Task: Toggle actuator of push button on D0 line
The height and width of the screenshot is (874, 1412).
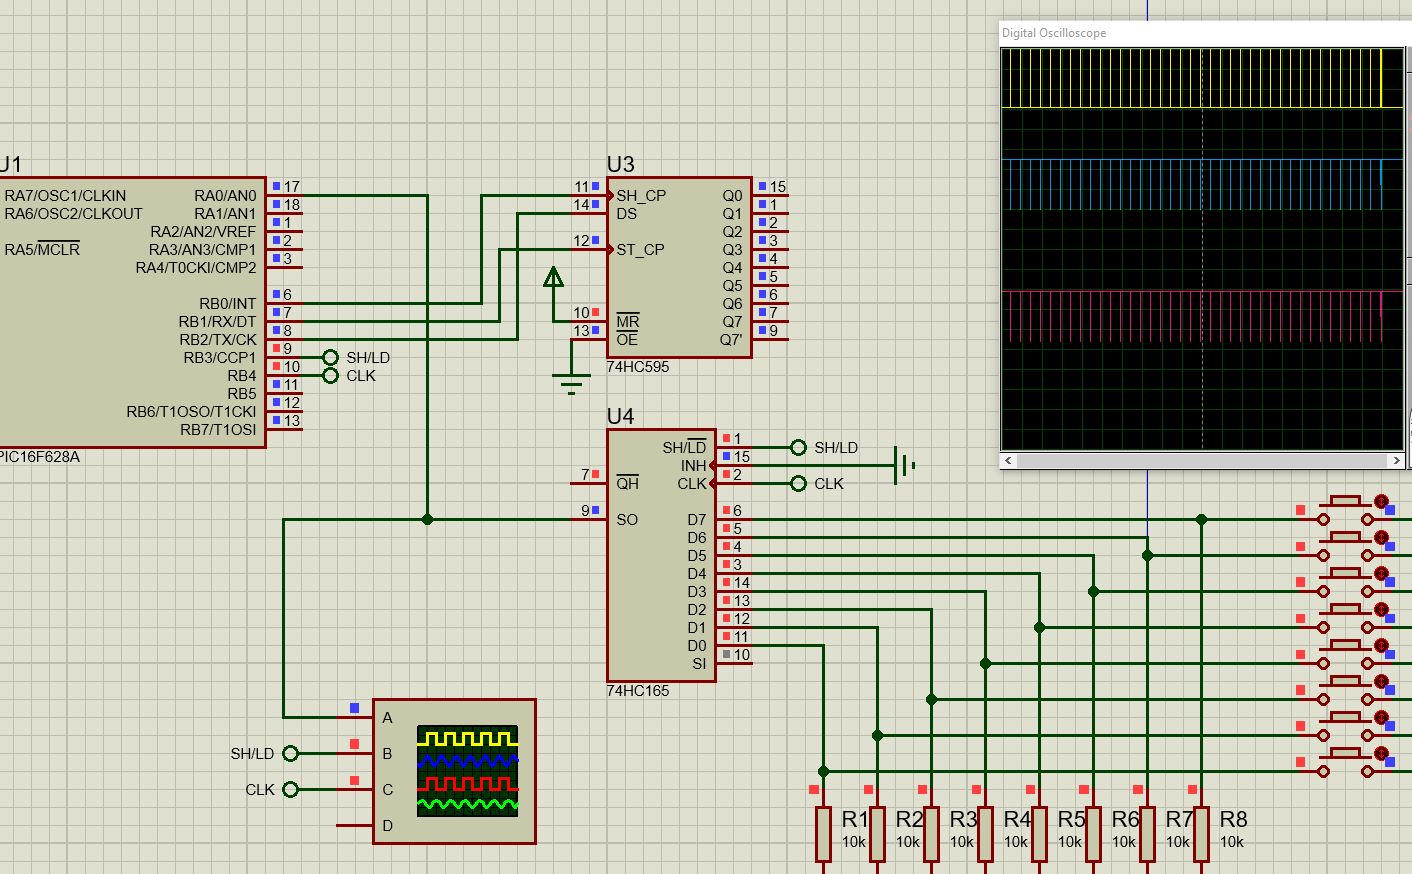Action: pyautogui.click(x=1381, y=753)
